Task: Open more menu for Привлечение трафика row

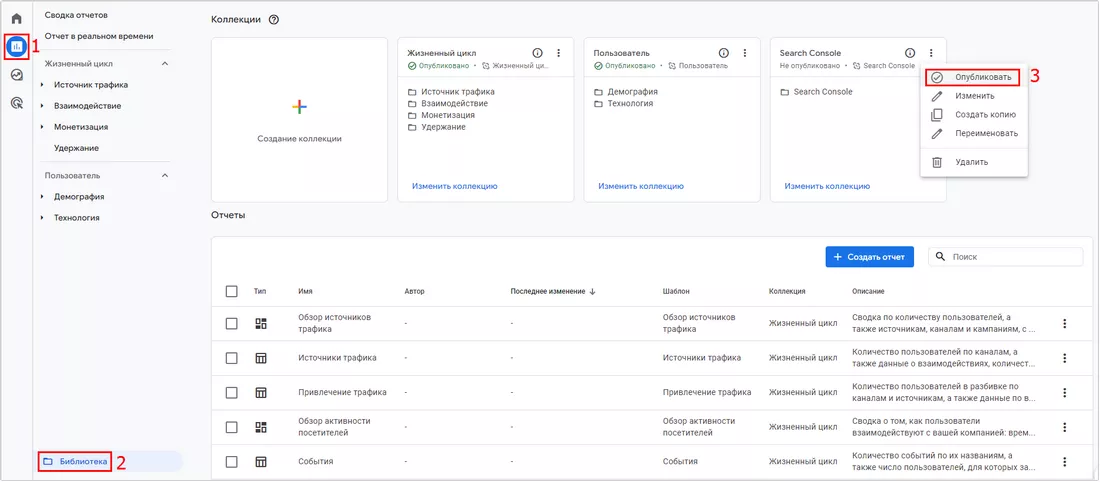Action: [1064, 392]
